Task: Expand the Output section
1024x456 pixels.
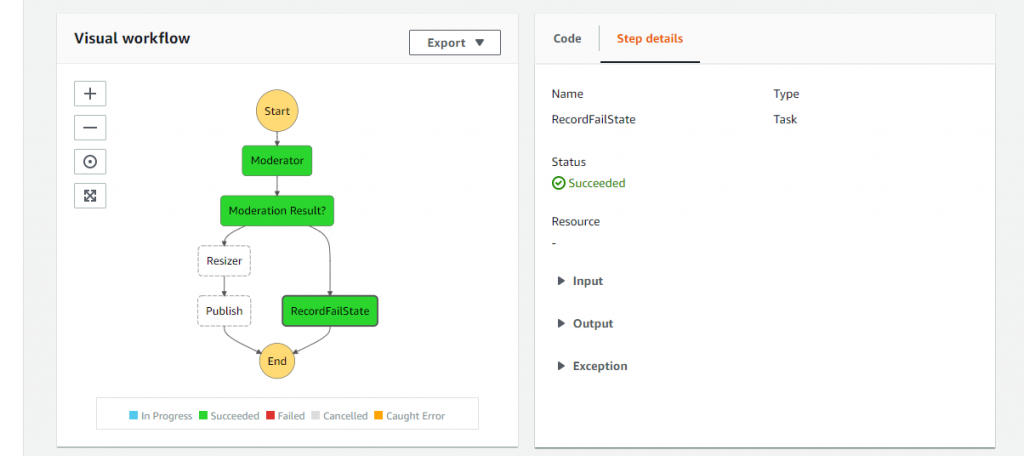Action: [x=586, y=323]
